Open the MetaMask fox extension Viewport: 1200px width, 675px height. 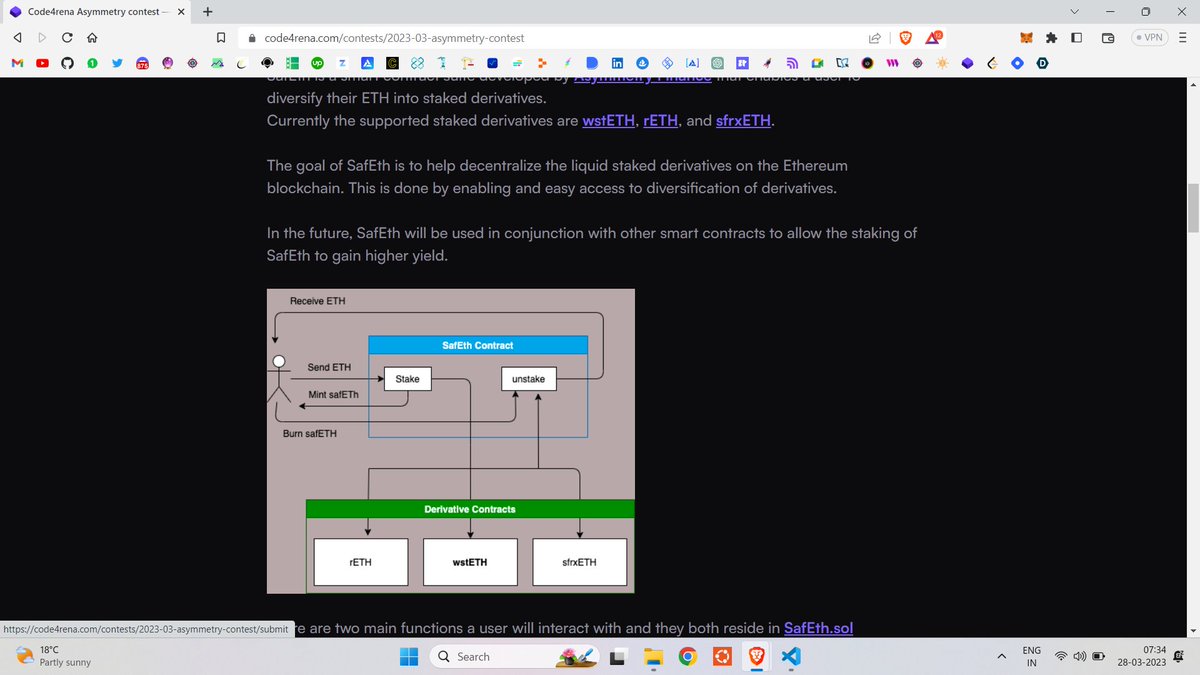(1026, 38)
